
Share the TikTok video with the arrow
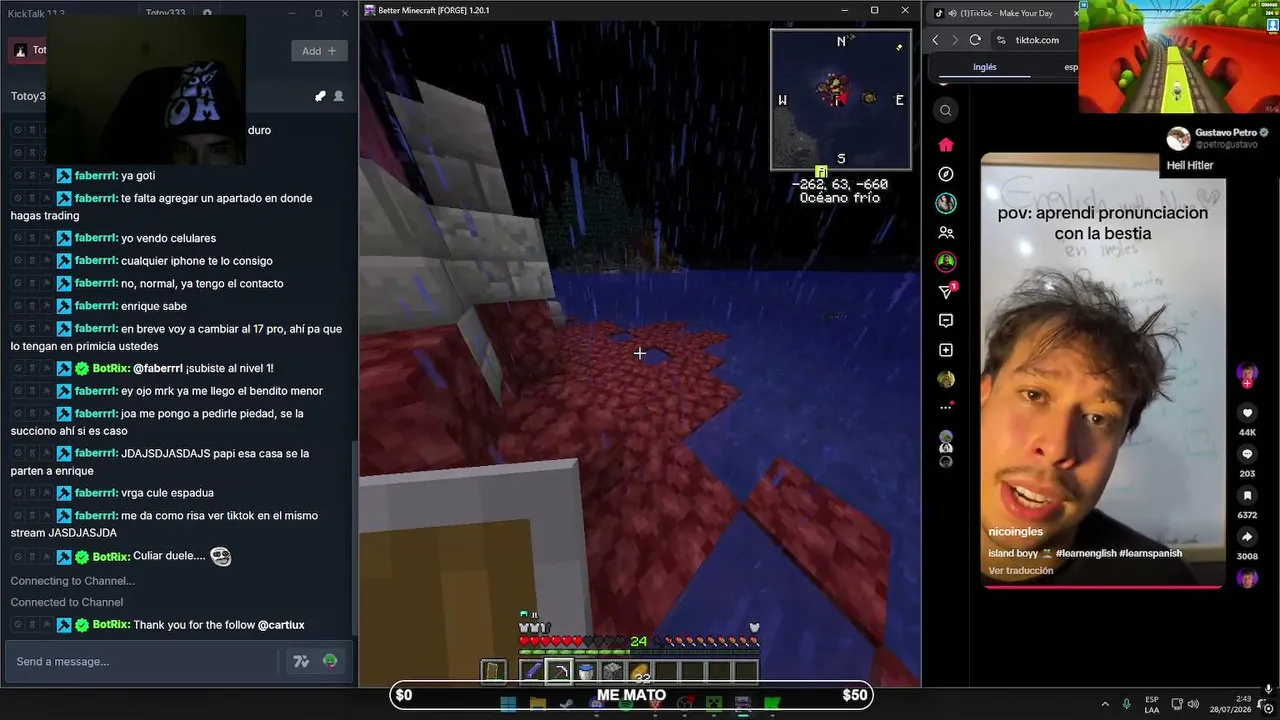[x=1247, y=537]
